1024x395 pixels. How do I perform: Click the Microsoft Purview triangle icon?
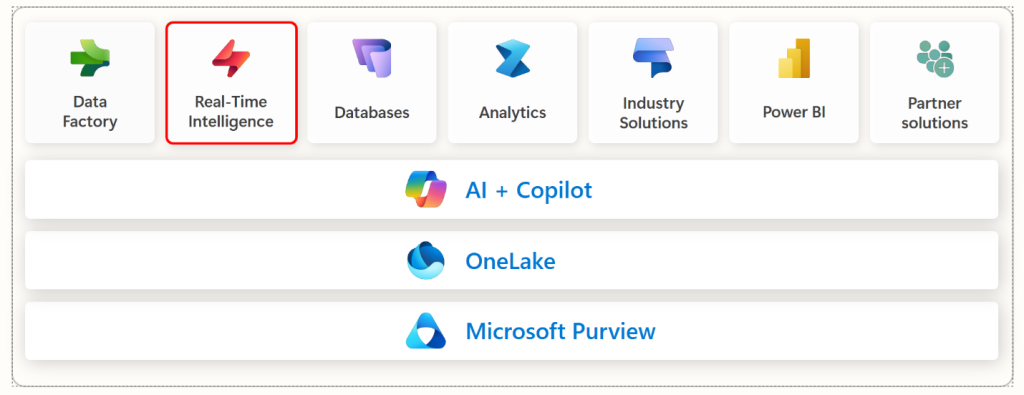(426, 330)
